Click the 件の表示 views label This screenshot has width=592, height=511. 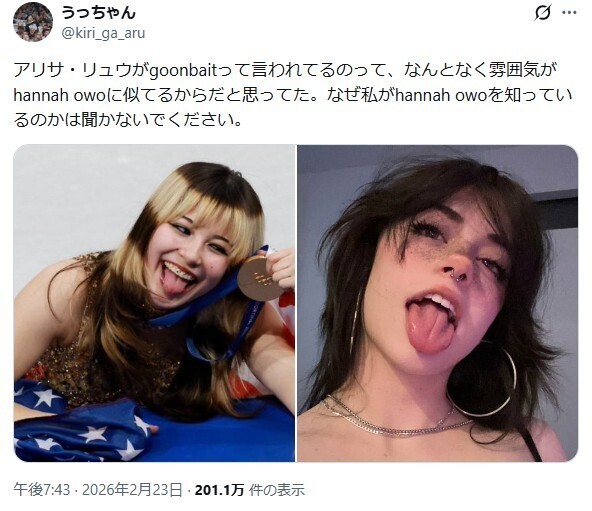[276, 490]
